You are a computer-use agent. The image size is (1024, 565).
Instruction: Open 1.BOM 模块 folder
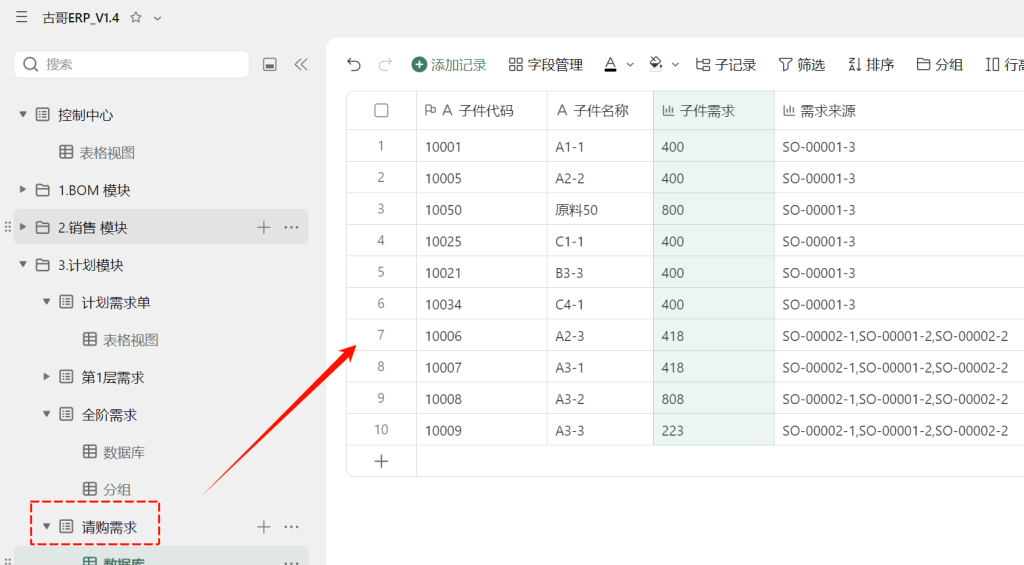(x=94, y=190)
